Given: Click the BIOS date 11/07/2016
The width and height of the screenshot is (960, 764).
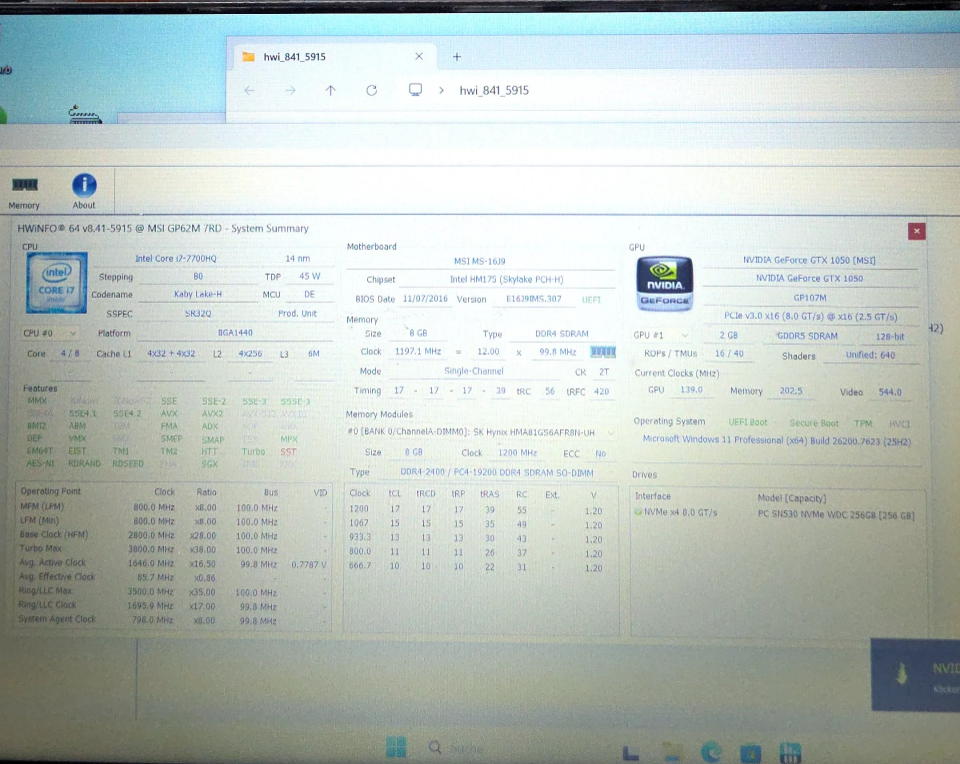Looking at the screenshot, I should (425, 299).
